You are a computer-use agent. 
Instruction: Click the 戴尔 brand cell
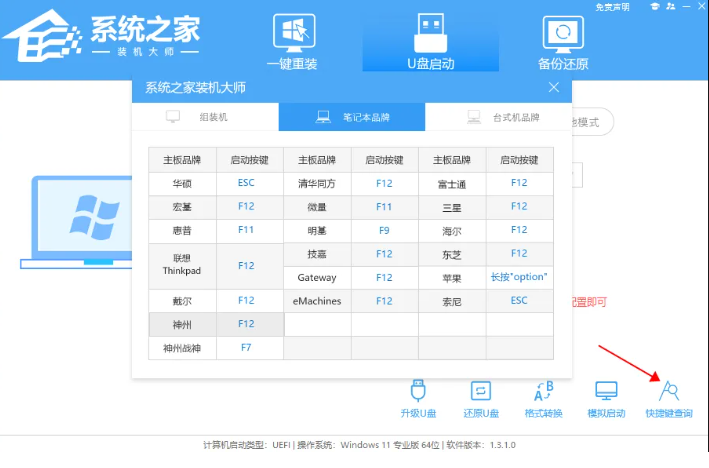click(x=182, y=301)
